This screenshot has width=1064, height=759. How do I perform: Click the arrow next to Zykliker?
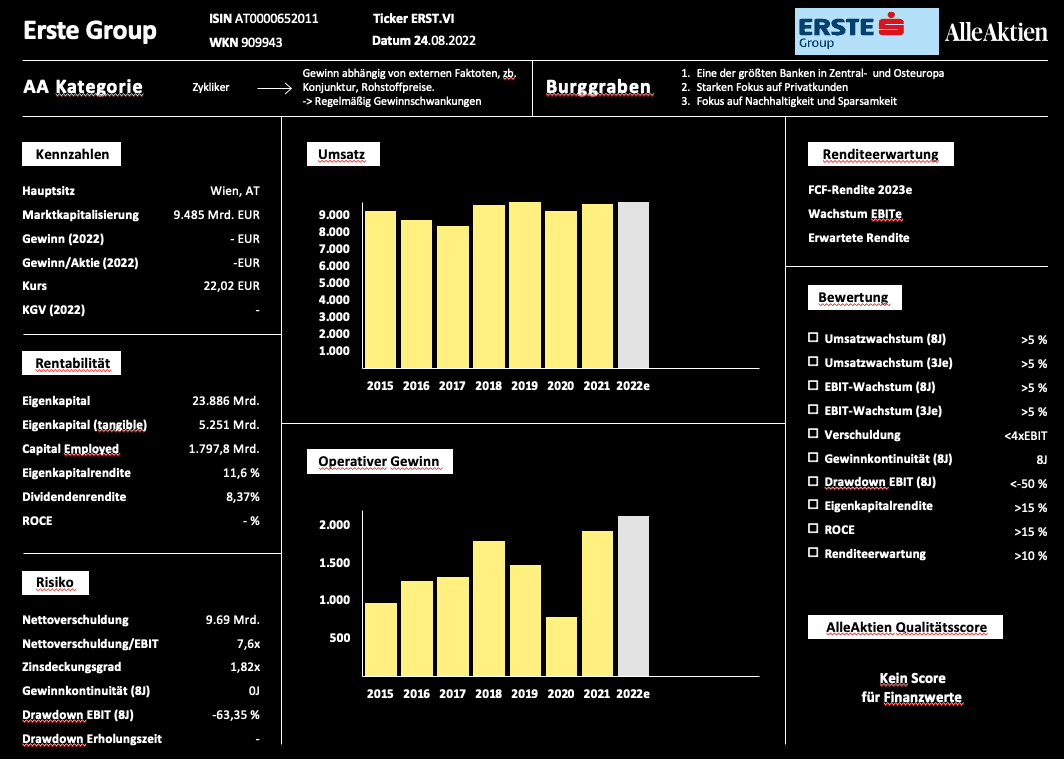[x=274, y=87]
